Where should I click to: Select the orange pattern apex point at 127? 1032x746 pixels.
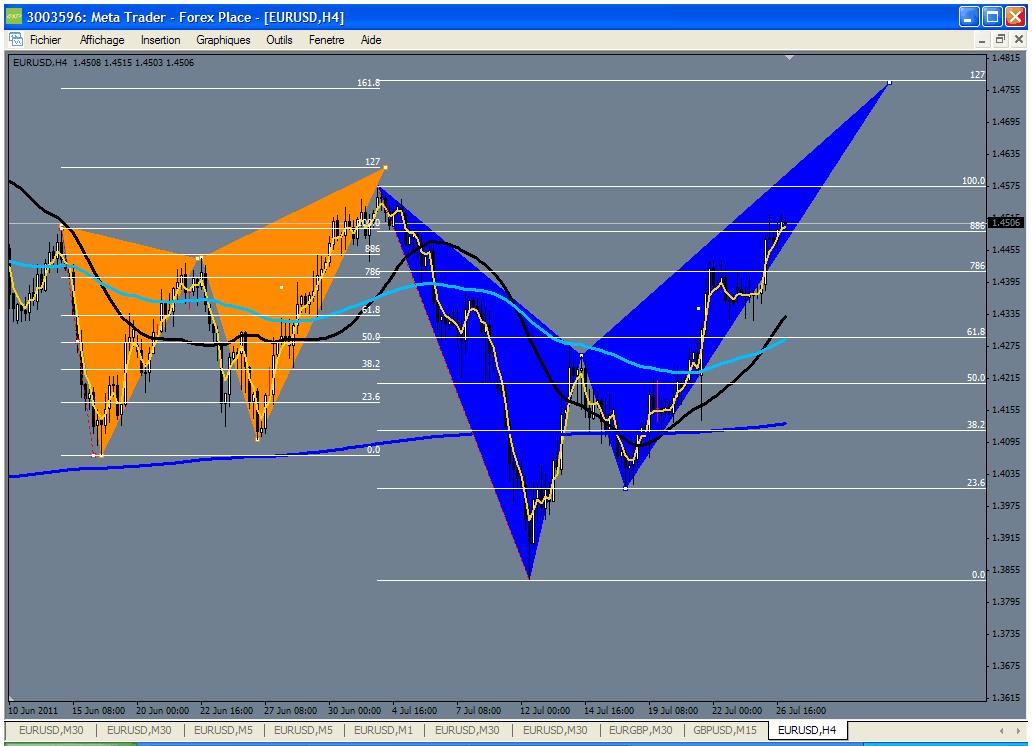pos(385,167)
